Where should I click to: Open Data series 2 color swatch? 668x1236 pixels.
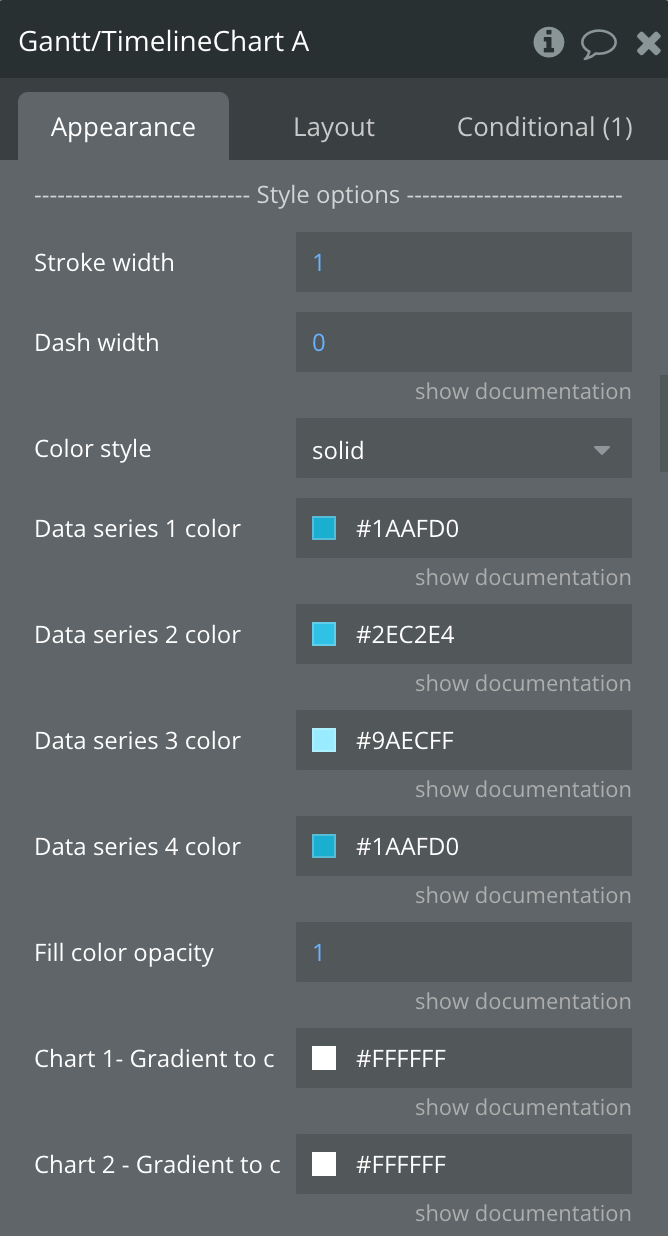pos(324,634)
